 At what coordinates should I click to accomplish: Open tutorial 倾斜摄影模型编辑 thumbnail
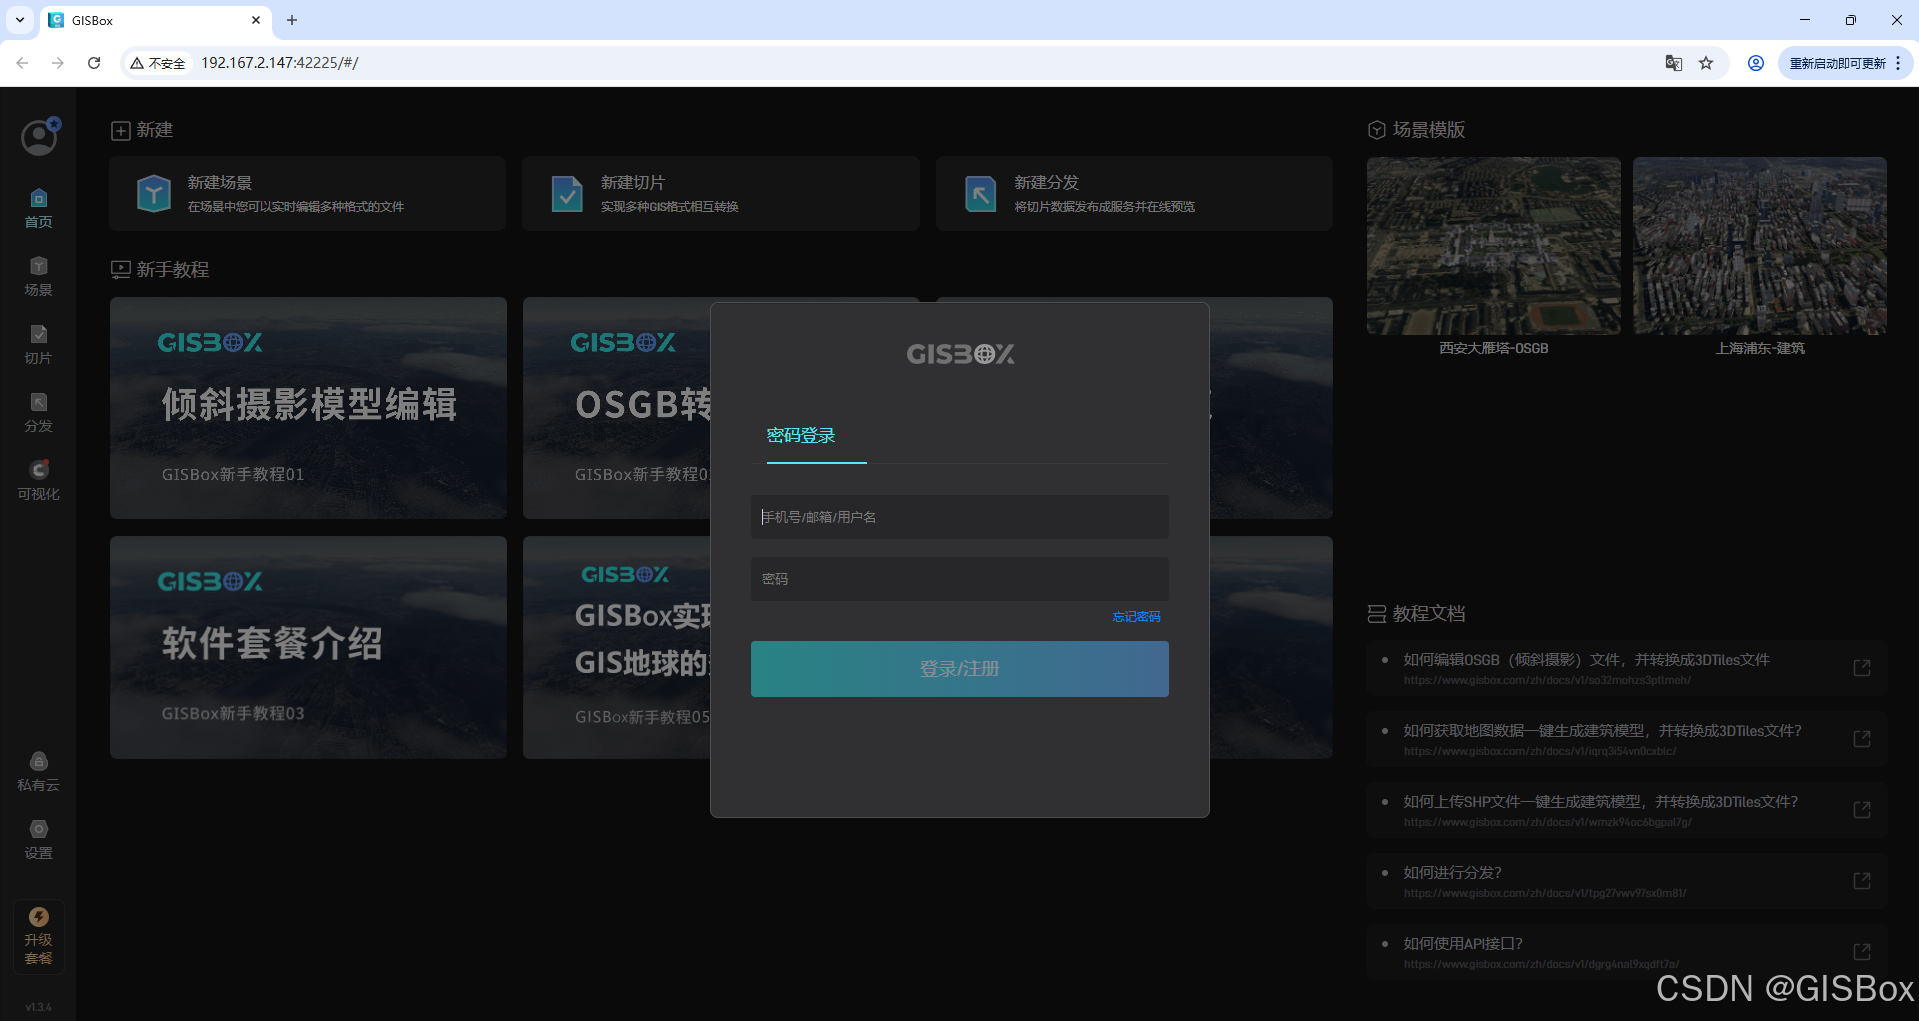308,408
